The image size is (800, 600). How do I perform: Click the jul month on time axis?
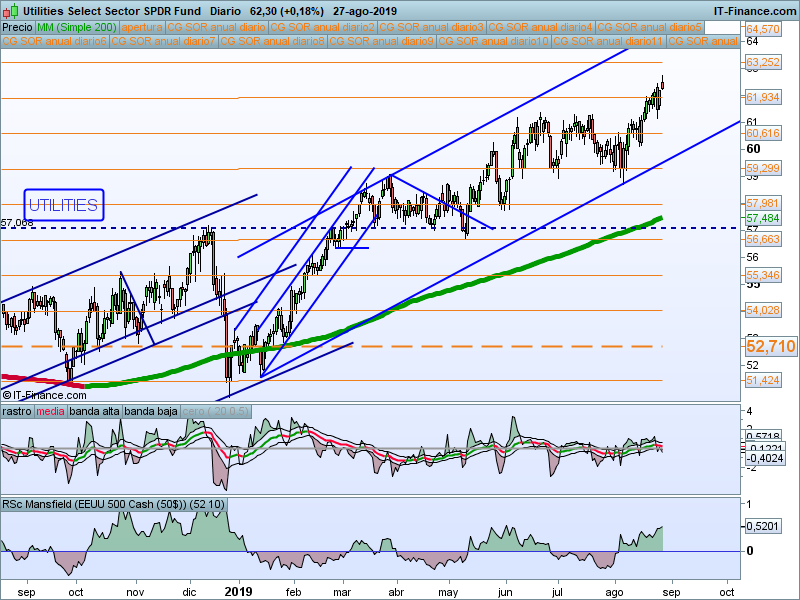tap(558, 592)
